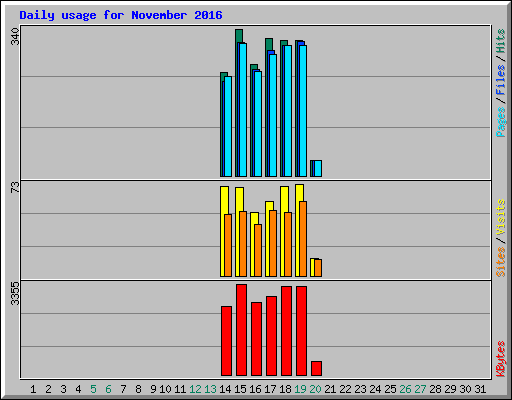Viewport: 512px width, 400px height.
Task: Click the small red KBytes bar for day 20
Action: (x=316, y=368)
